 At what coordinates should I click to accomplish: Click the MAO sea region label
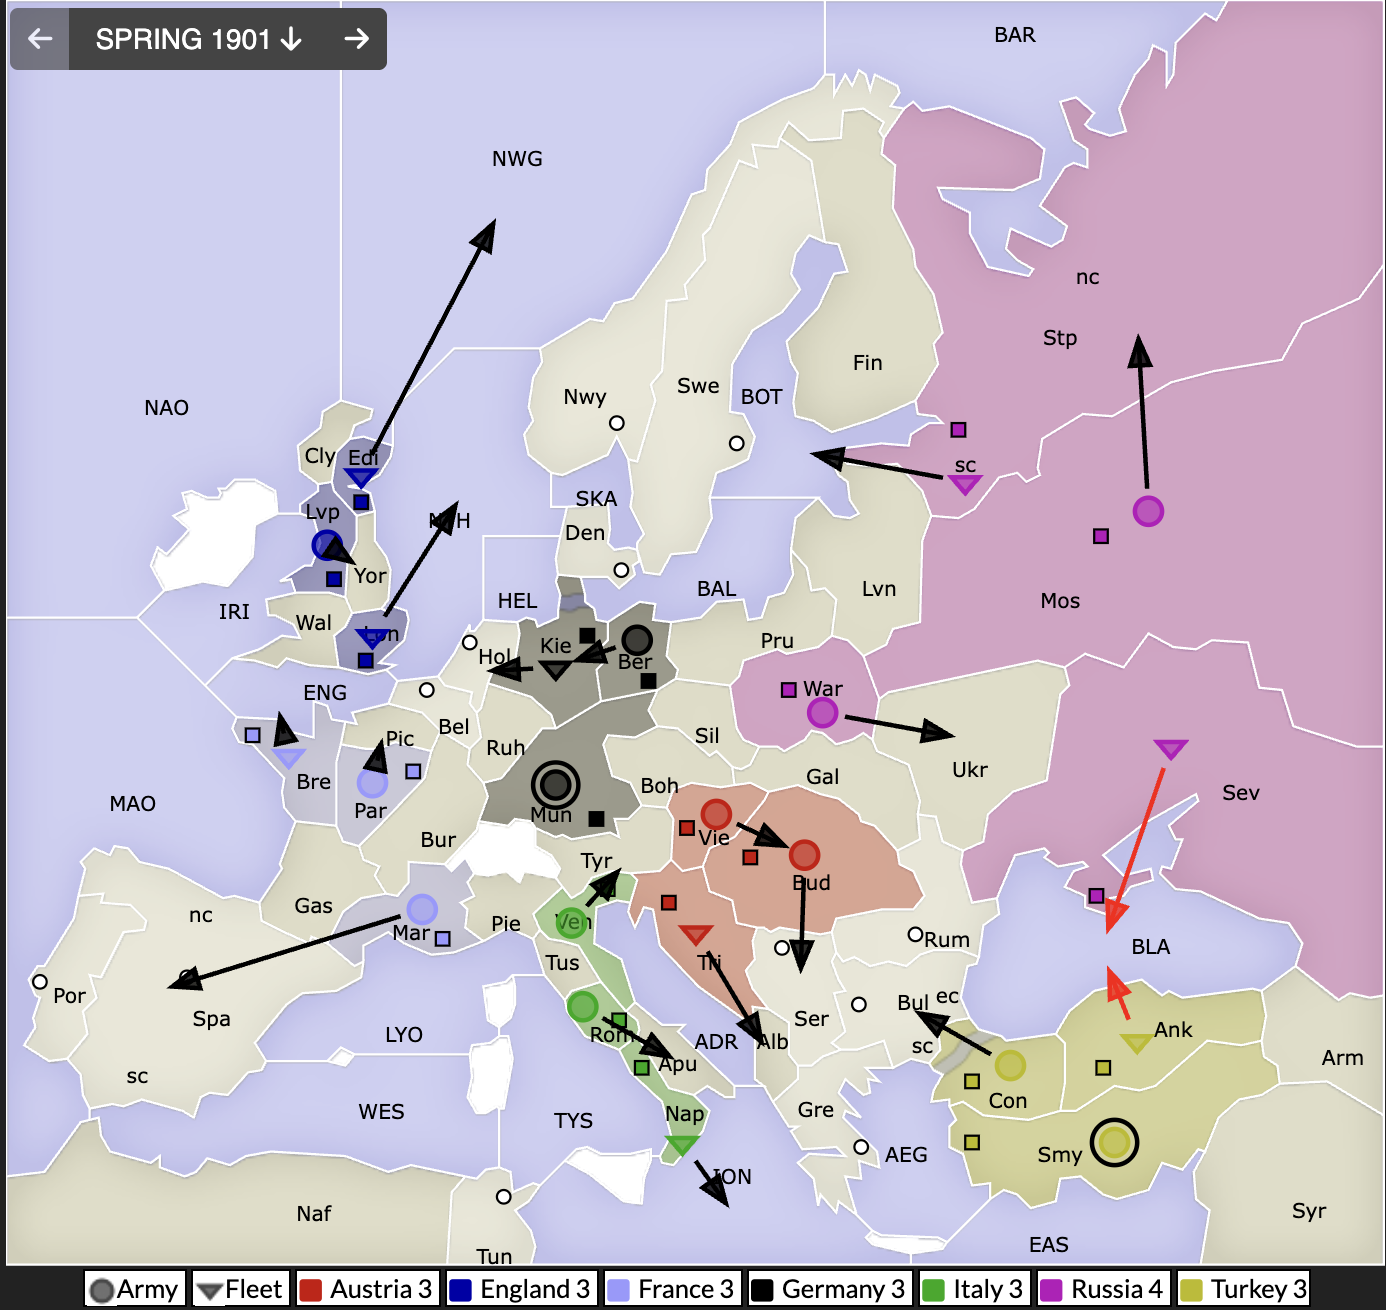(132, 804)
